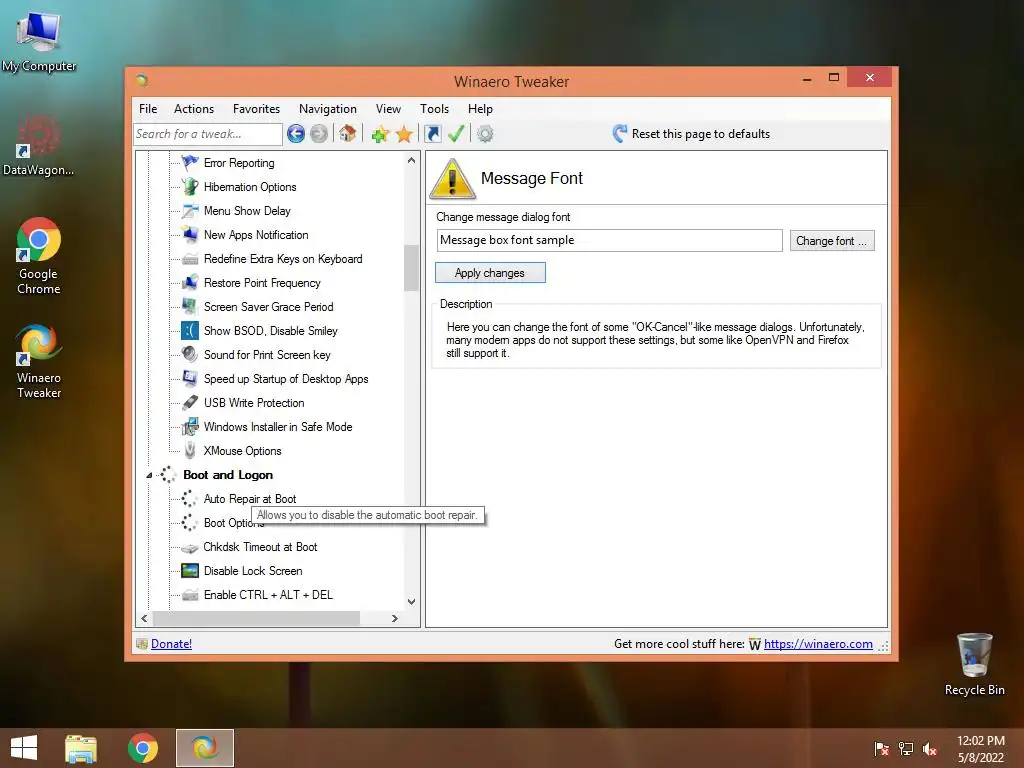The height and width of the screenshot is (768, 1024).
Task: Click the Restore Point Frequency icon
Action: click(190, 282)
